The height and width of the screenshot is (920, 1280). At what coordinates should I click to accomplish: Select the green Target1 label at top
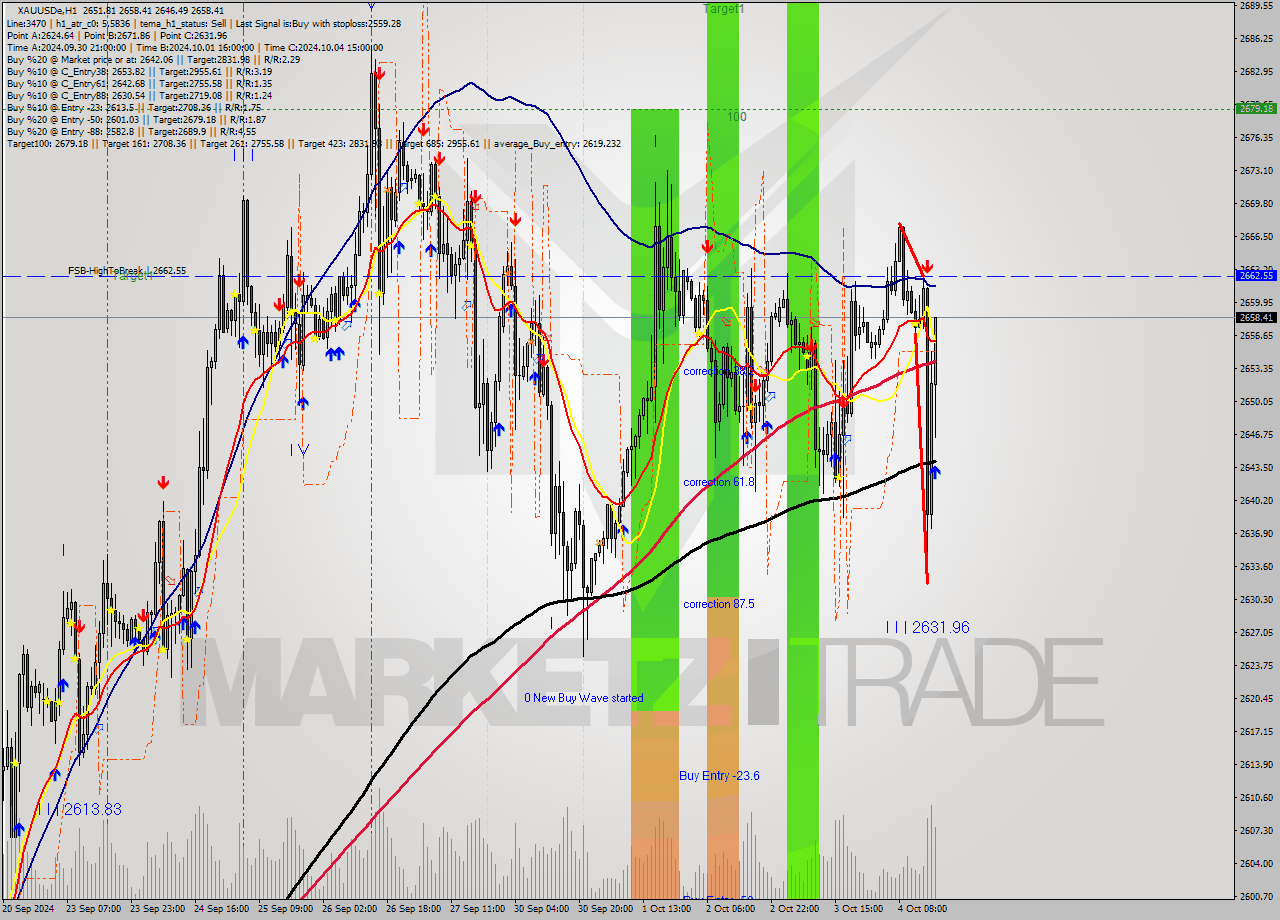723,8
